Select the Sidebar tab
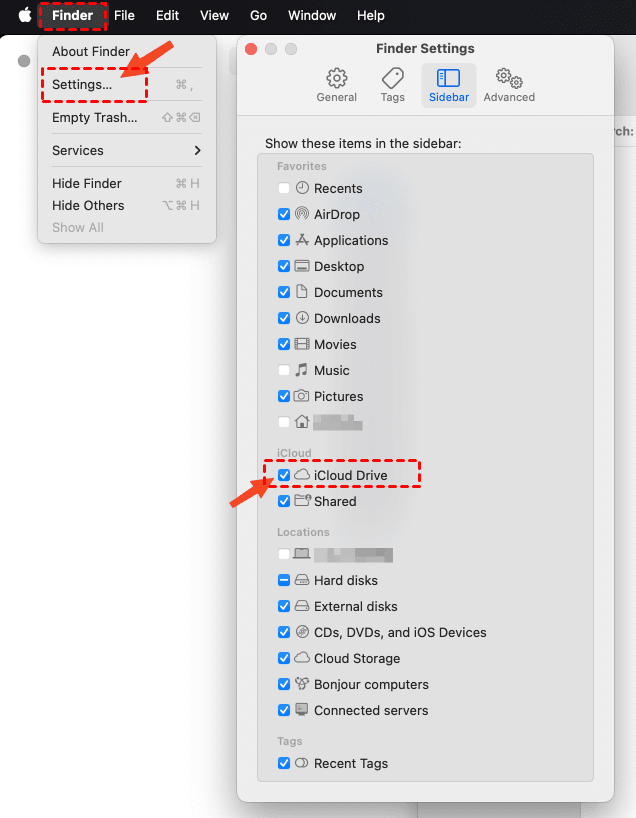This screenshot has height=818, width=636. (x=449, y=84)
